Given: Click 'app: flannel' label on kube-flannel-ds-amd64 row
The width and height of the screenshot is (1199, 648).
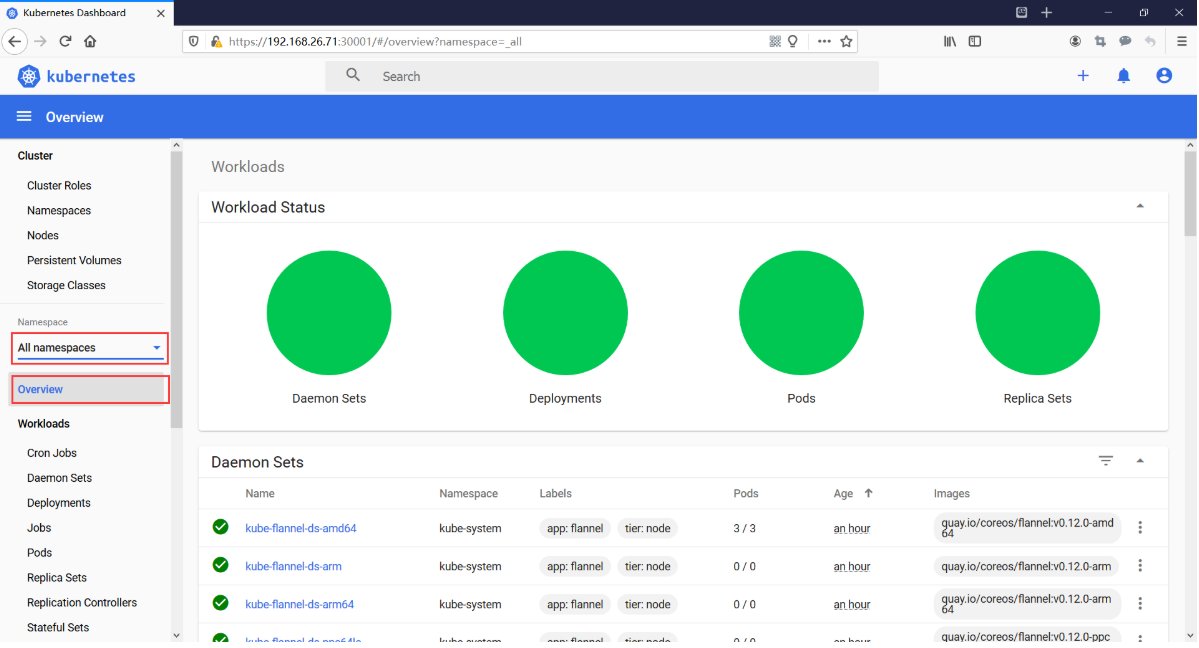Looking at the screenshot, I should (x=575, y=528).
